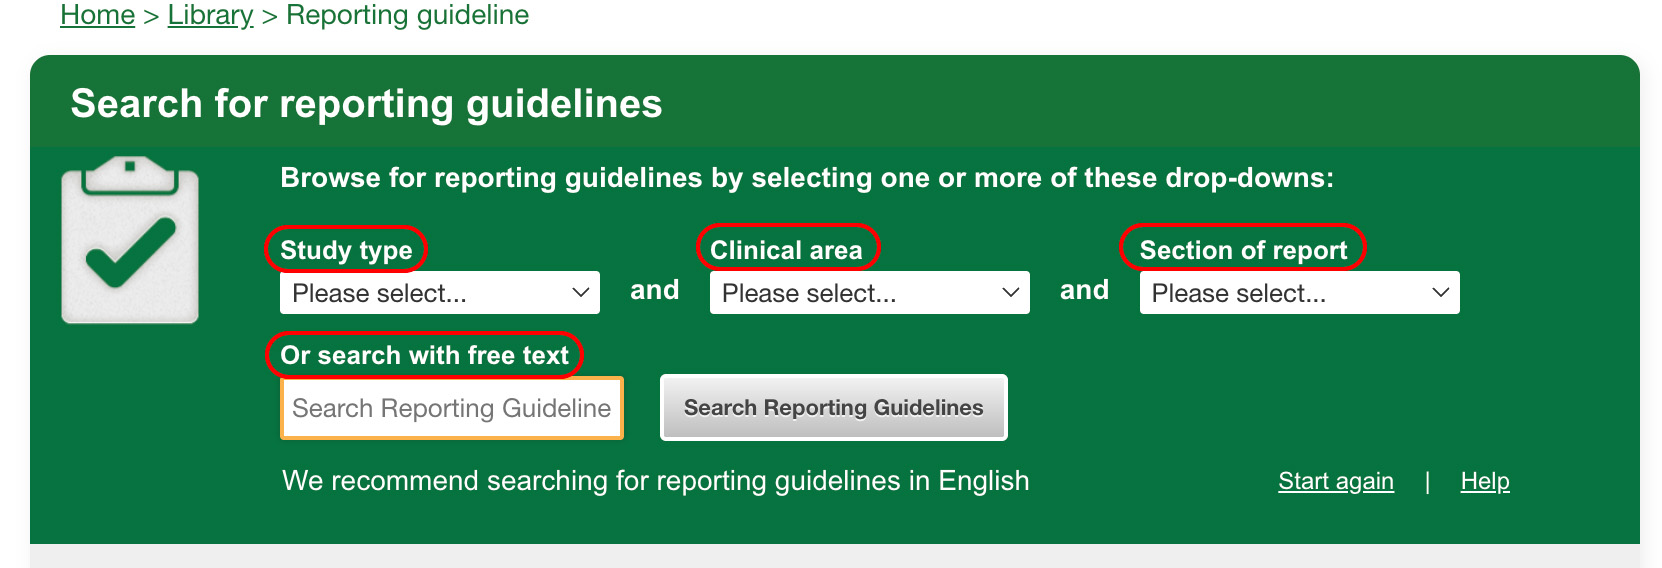The width and height of the screenshot is (1662, 568).
Task: Click the Clinical area label
Action: (x=786, y=250)
